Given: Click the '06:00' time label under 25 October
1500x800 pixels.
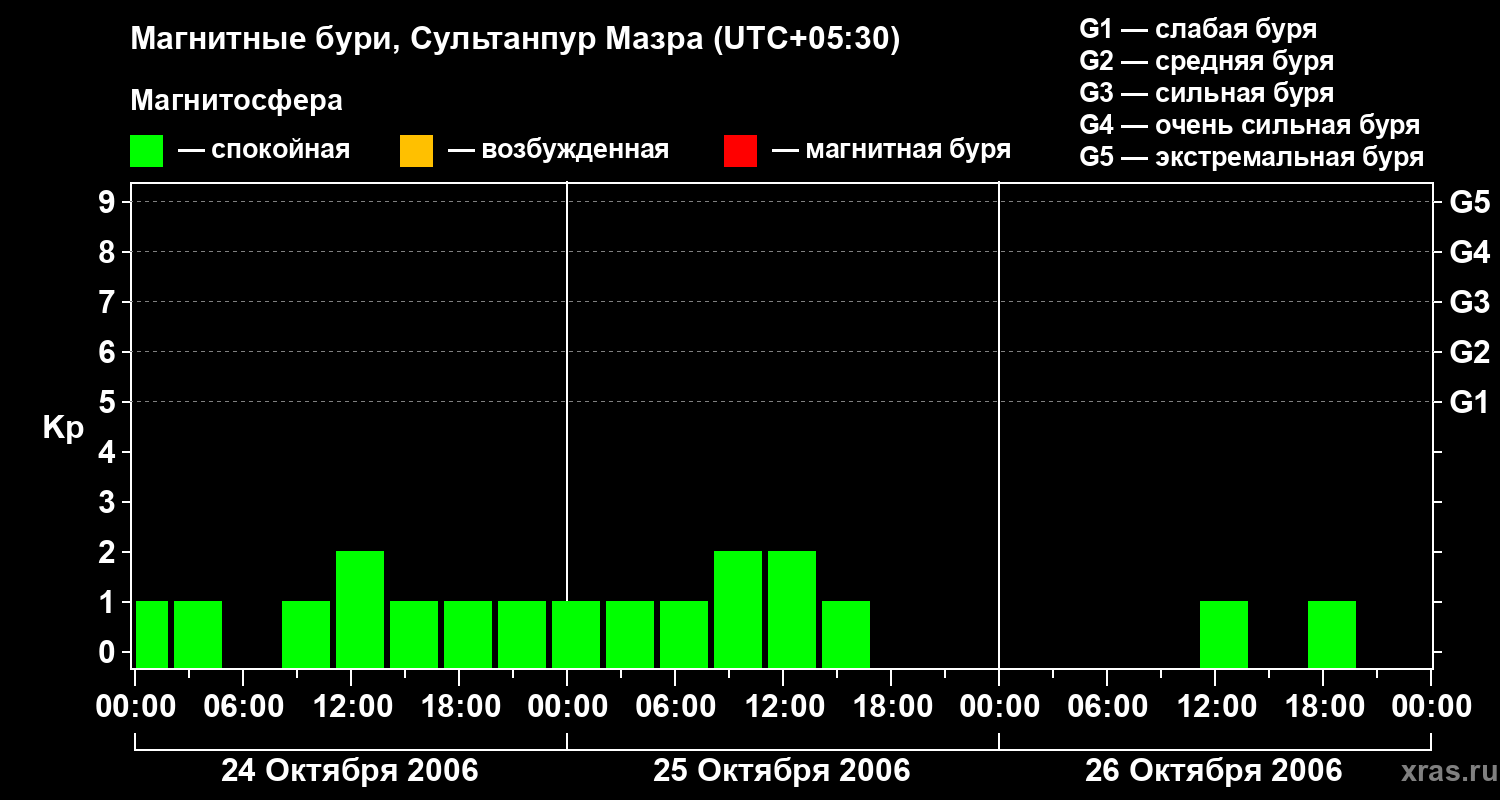Looking at the screenshot, I should pyautogui.click(x=675, y=707).
